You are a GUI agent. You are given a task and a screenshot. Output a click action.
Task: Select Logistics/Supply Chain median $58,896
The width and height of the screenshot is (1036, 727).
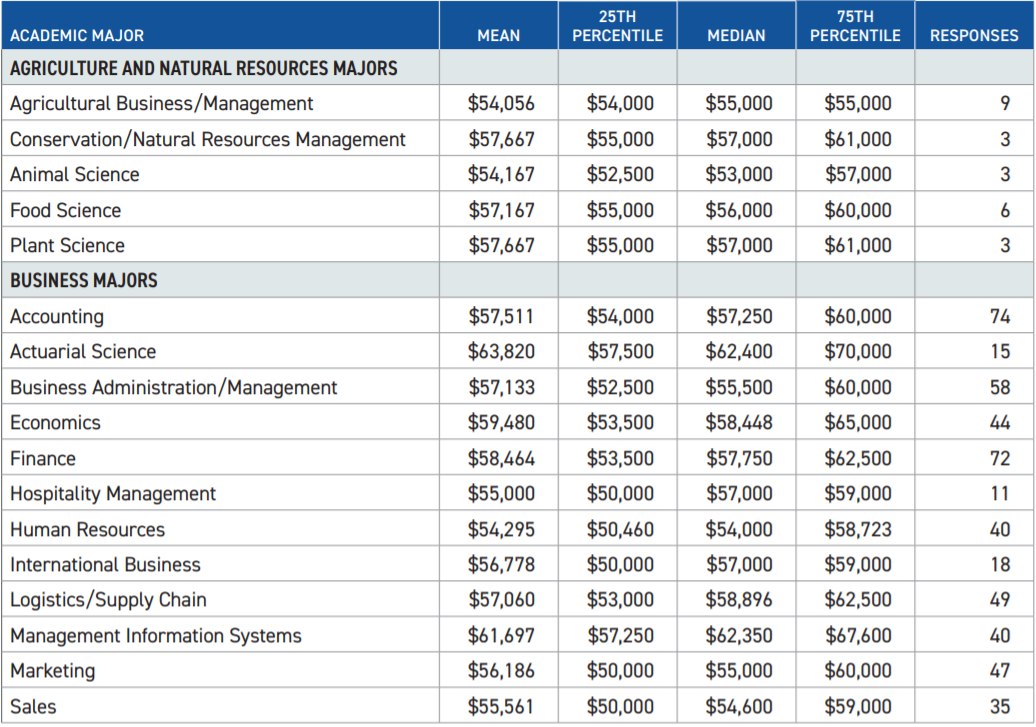click(x=739, y=600)
